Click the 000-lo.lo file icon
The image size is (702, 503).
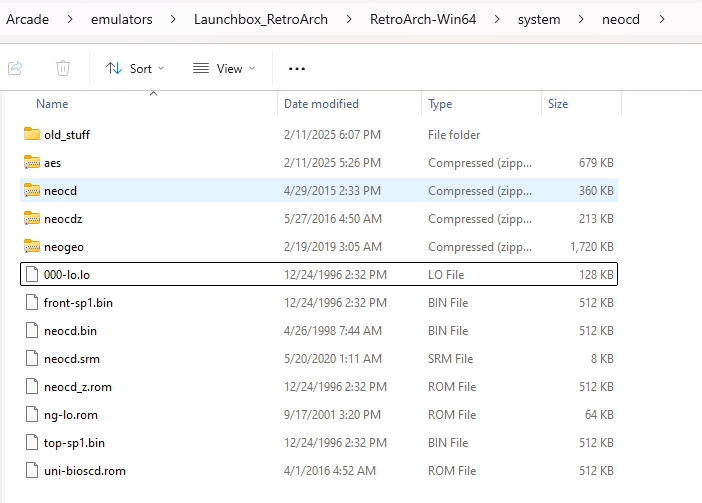click(x=31, y=274)
